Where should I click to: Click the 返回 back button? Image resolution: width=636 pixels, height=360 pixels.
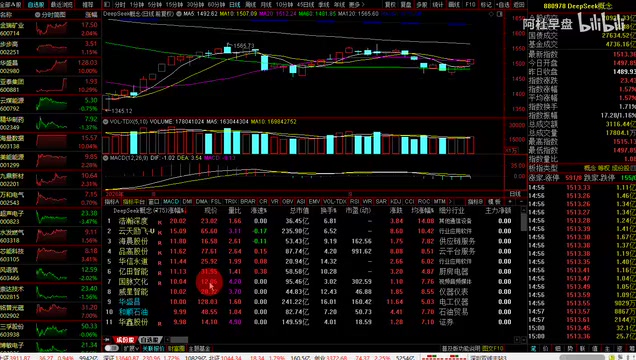coord(519,4)
